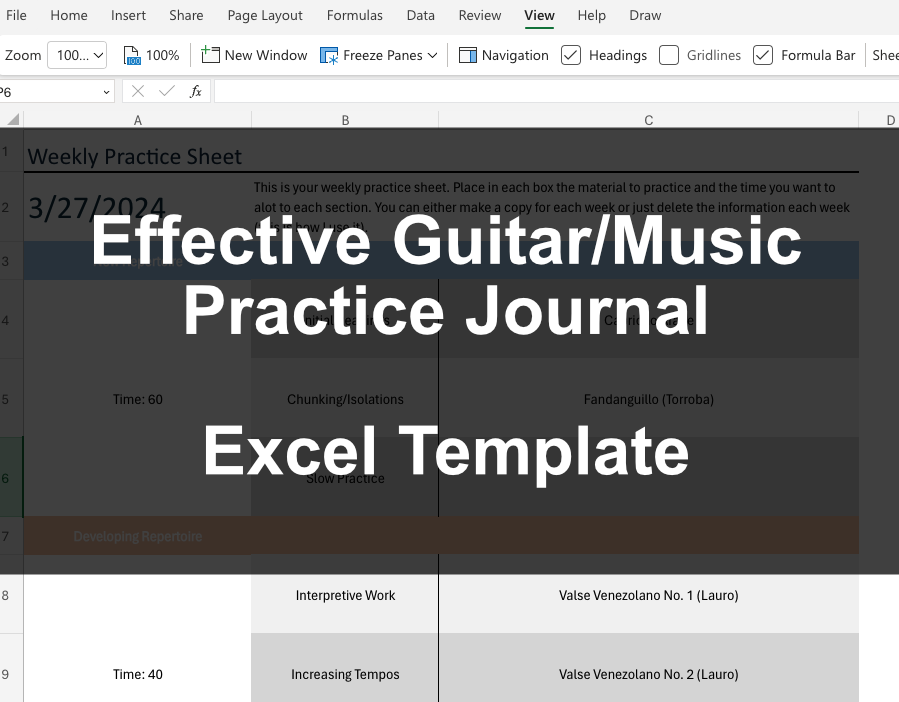
Task: Click the cancel X icon in formula bar
Action: [138, 91]
